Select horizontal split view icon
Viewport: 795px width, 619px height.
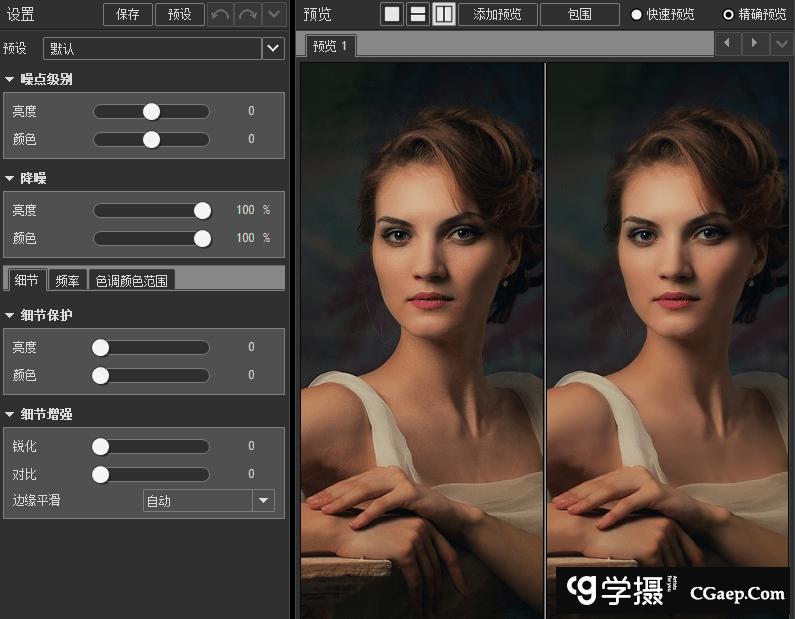(418, 14)
